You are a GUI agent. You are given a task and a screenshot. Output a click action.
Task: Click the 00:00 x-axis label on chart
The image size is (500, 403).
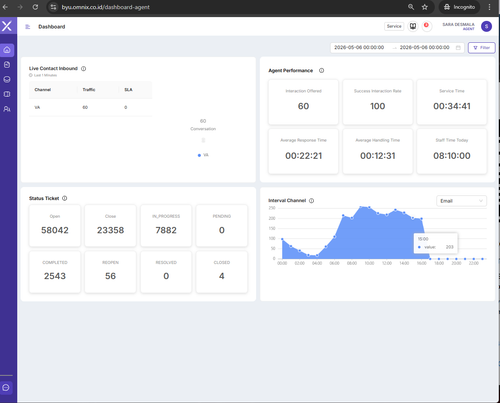tap(282, 263)
